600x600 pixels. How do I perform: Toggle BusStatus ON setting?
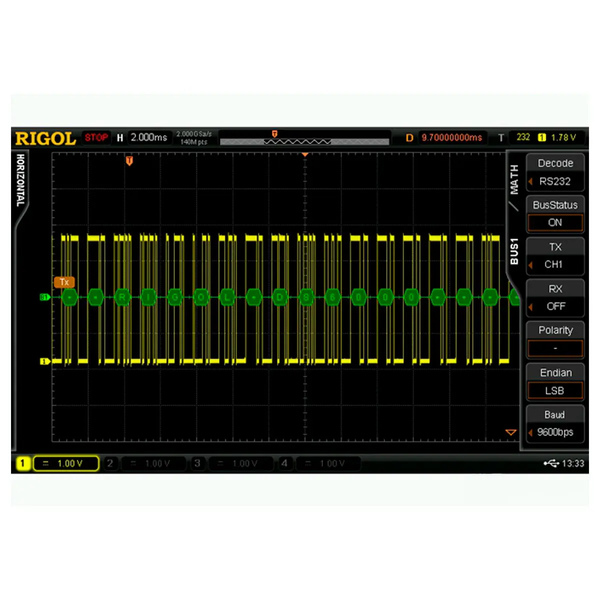coord(555,214)
